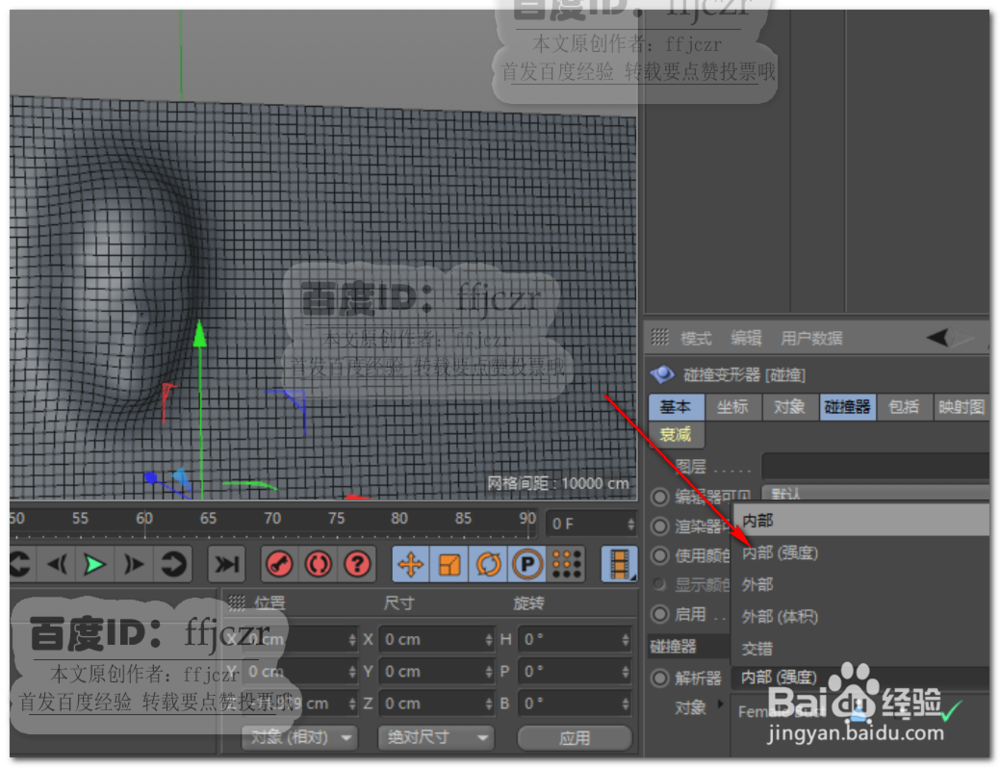Toggle point level animation dots icon

pos(567,565)
